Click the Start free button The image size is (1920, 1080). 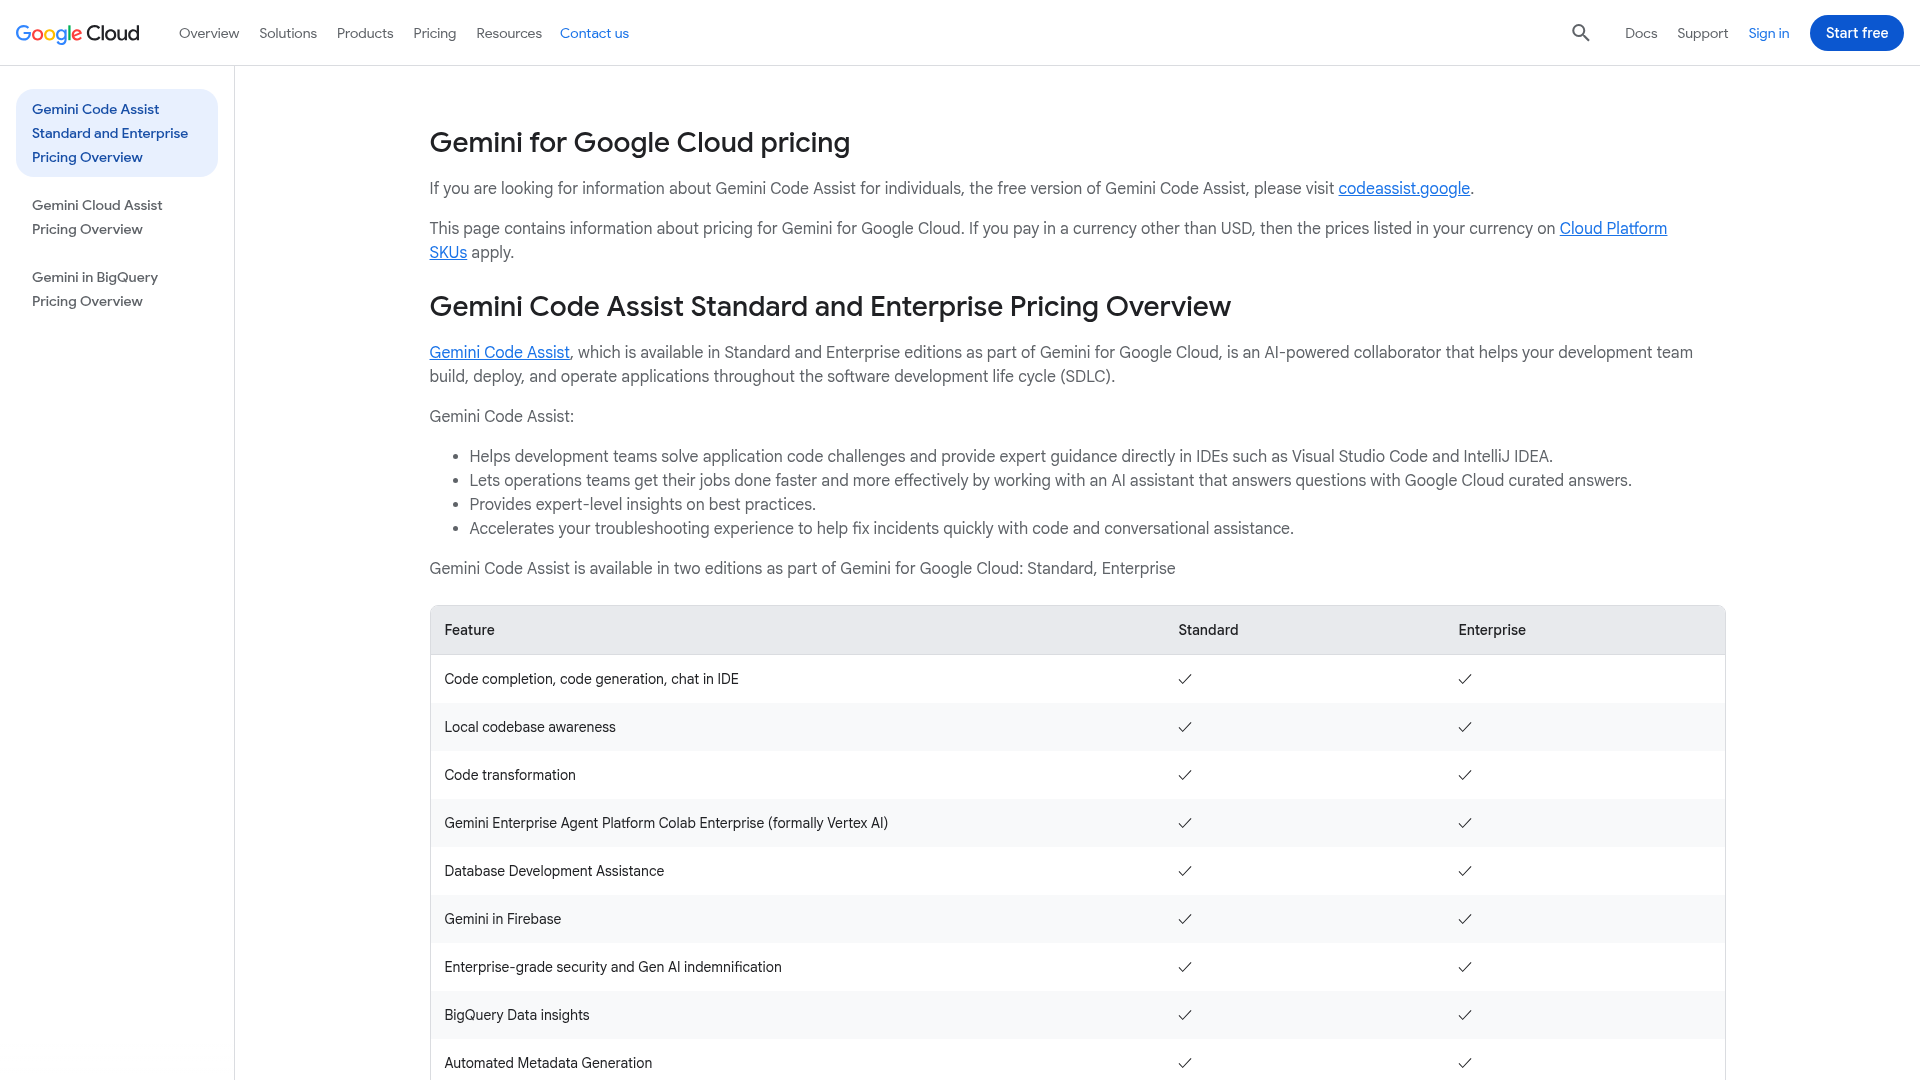(x=1856, y=33)
